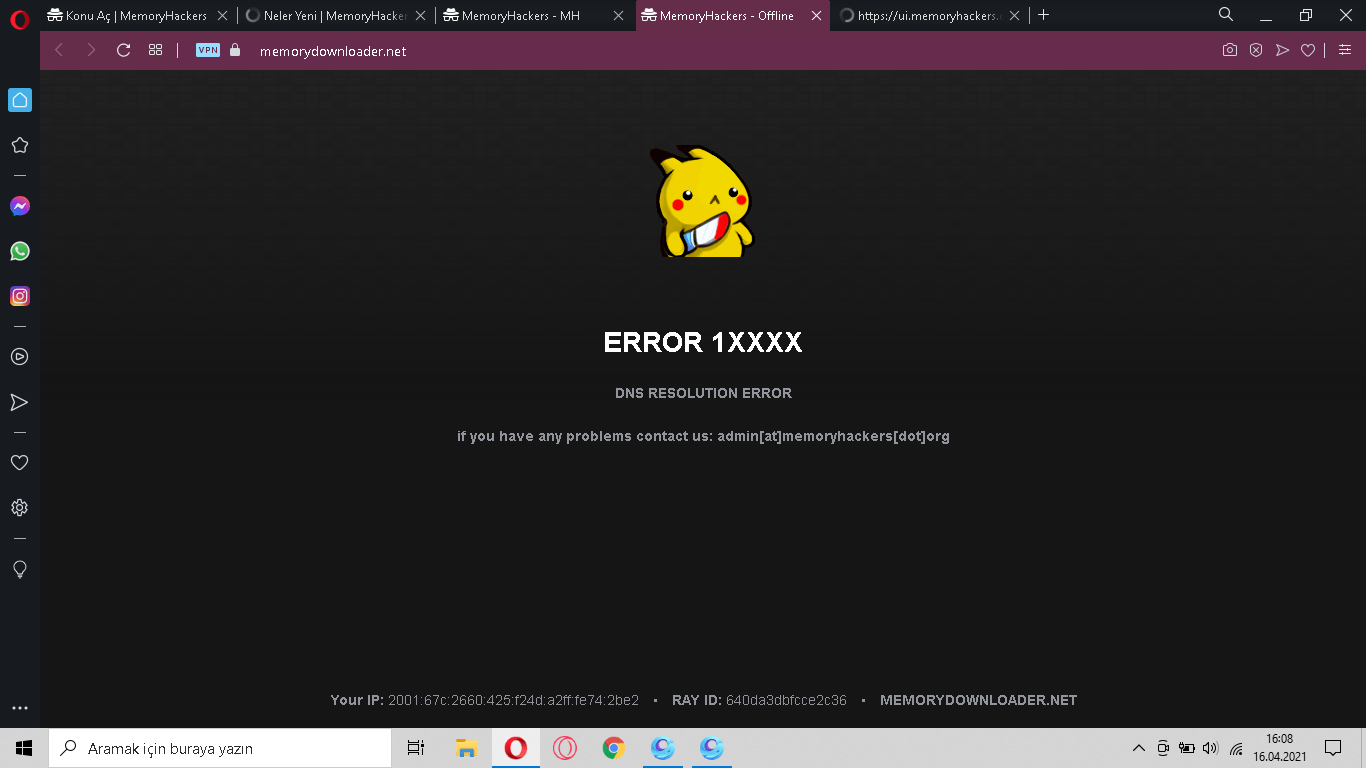The image size is (1366, 768).
Task: Open Settings gear in the sidebar
Action: tap(19, 508)
